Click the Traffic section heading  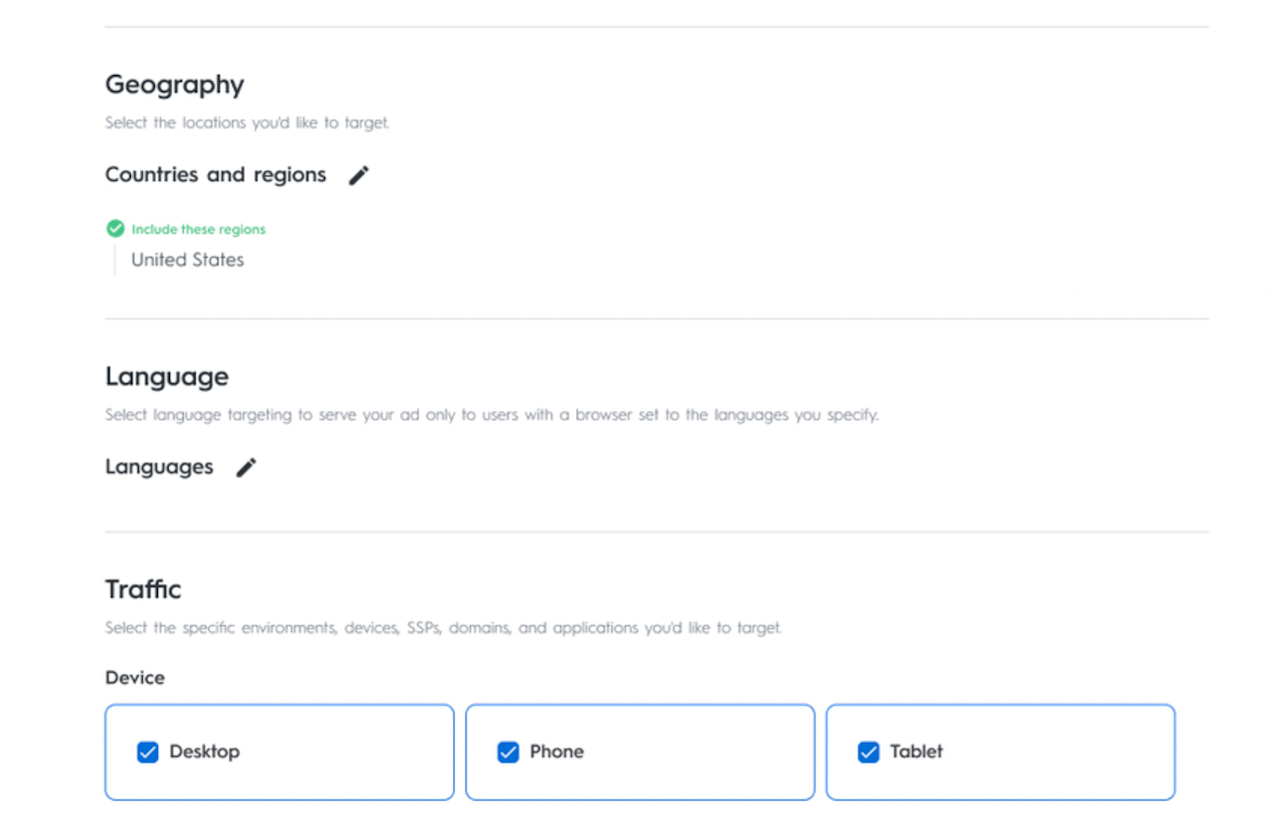click(x=143, y=589)
